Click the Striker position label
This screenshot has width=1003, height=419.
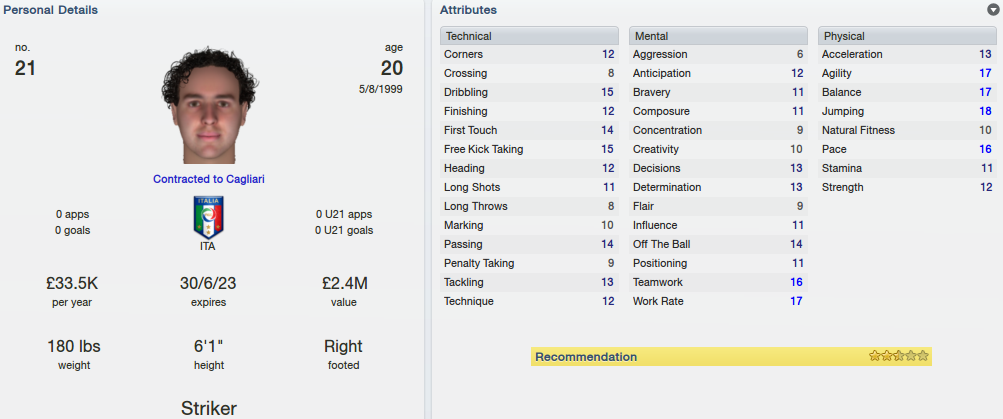click(x=209, y=408)
